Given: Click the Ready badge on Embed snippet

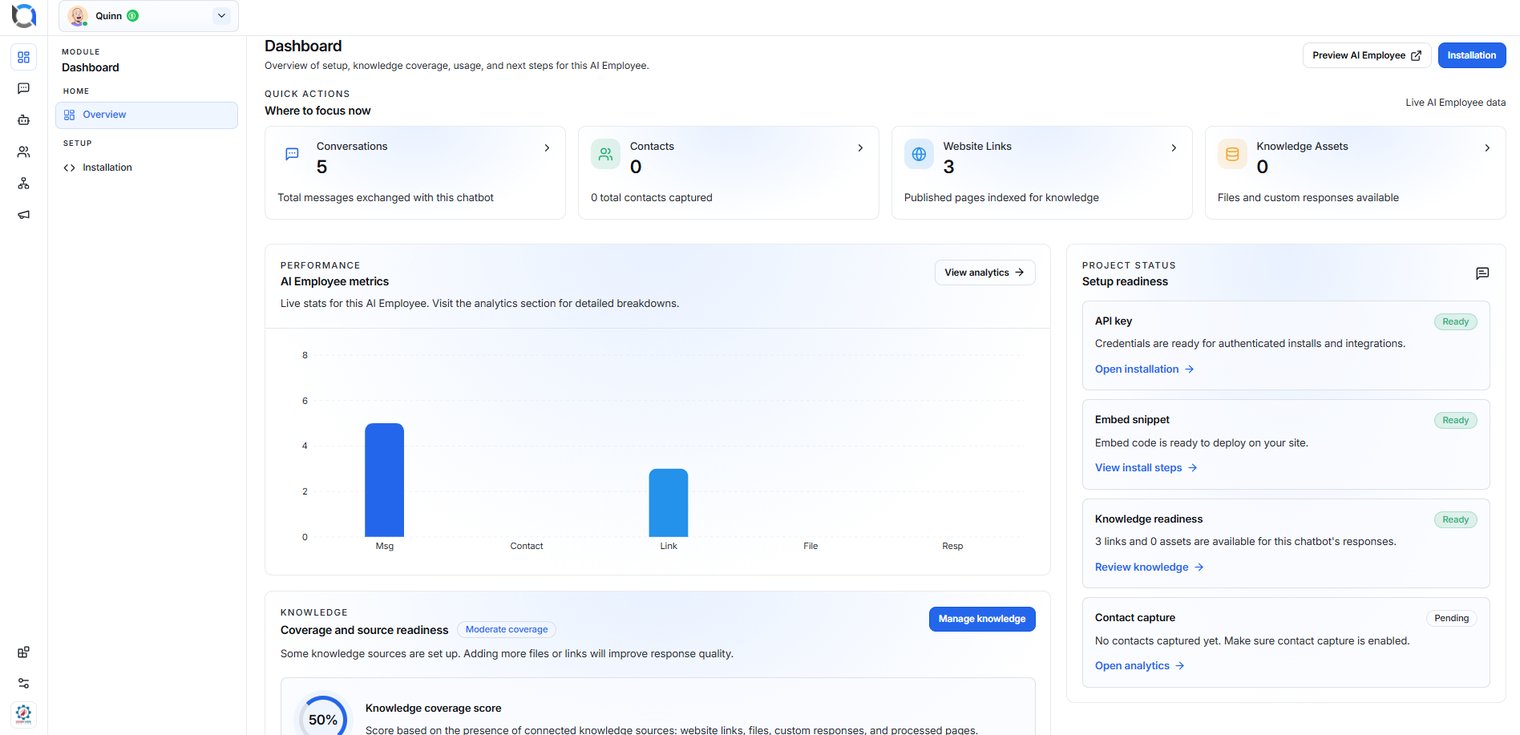Looking at the screenshot, I should coord(1456,420).
